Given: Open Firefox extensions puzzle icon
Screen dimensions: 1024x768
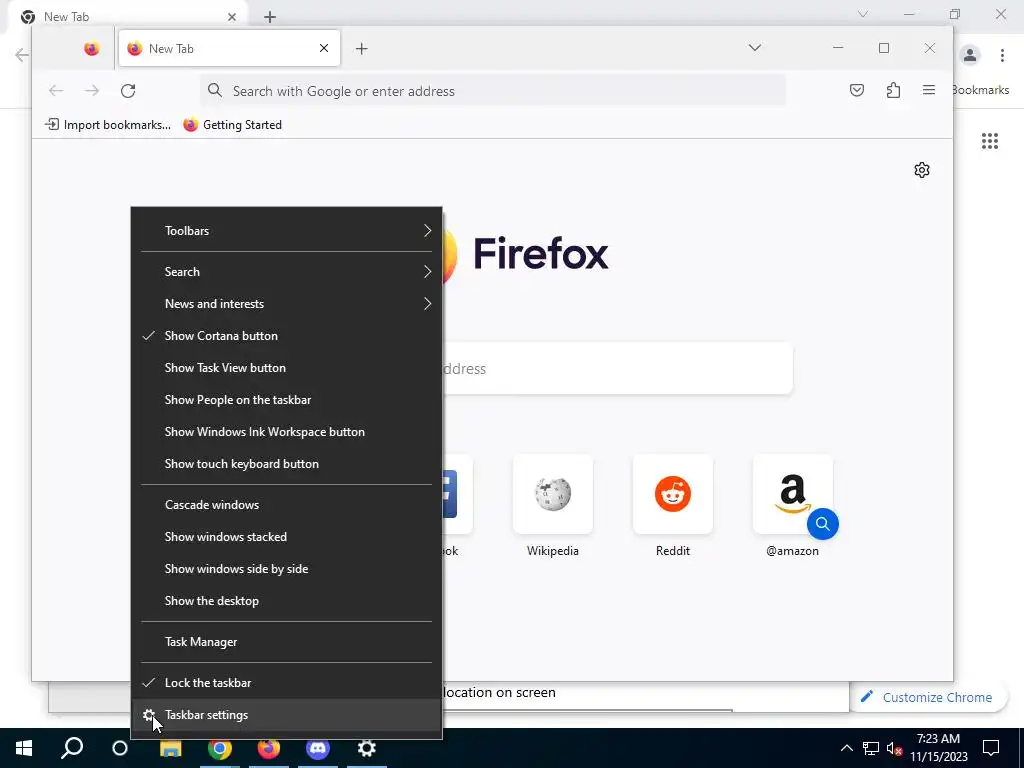Looking at the screenshot, I should (893, 91).
